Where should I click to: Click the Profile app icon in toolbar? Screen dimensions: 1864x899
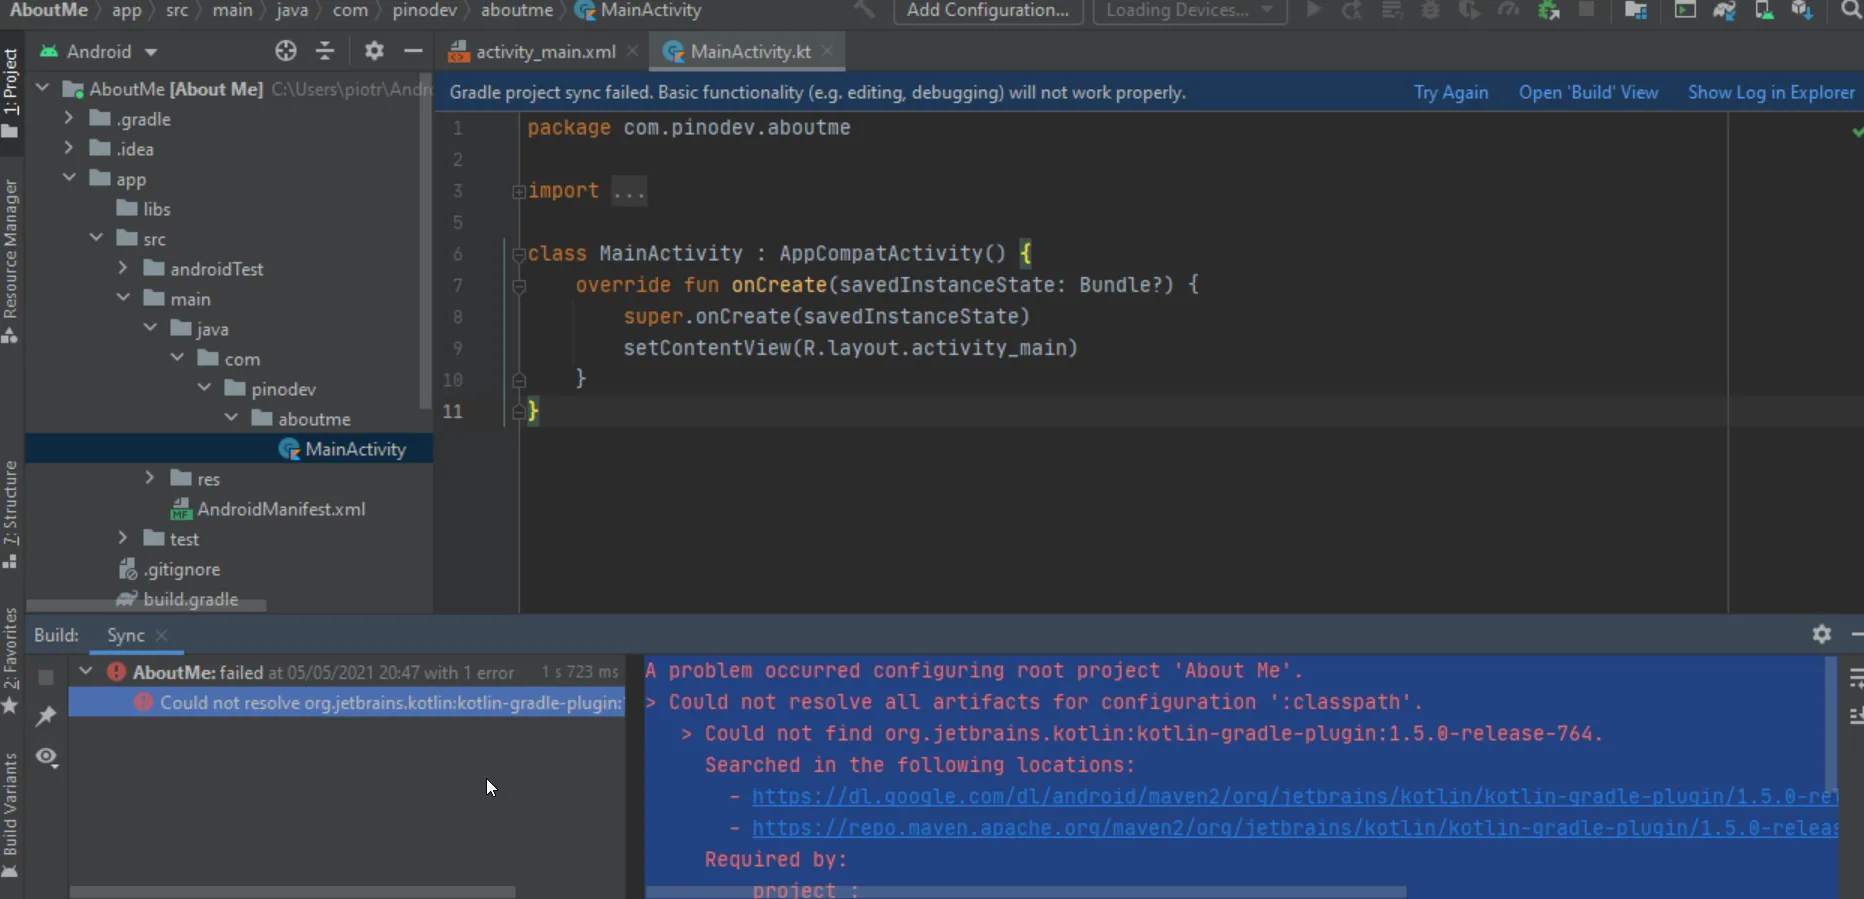coord(1508,10)
